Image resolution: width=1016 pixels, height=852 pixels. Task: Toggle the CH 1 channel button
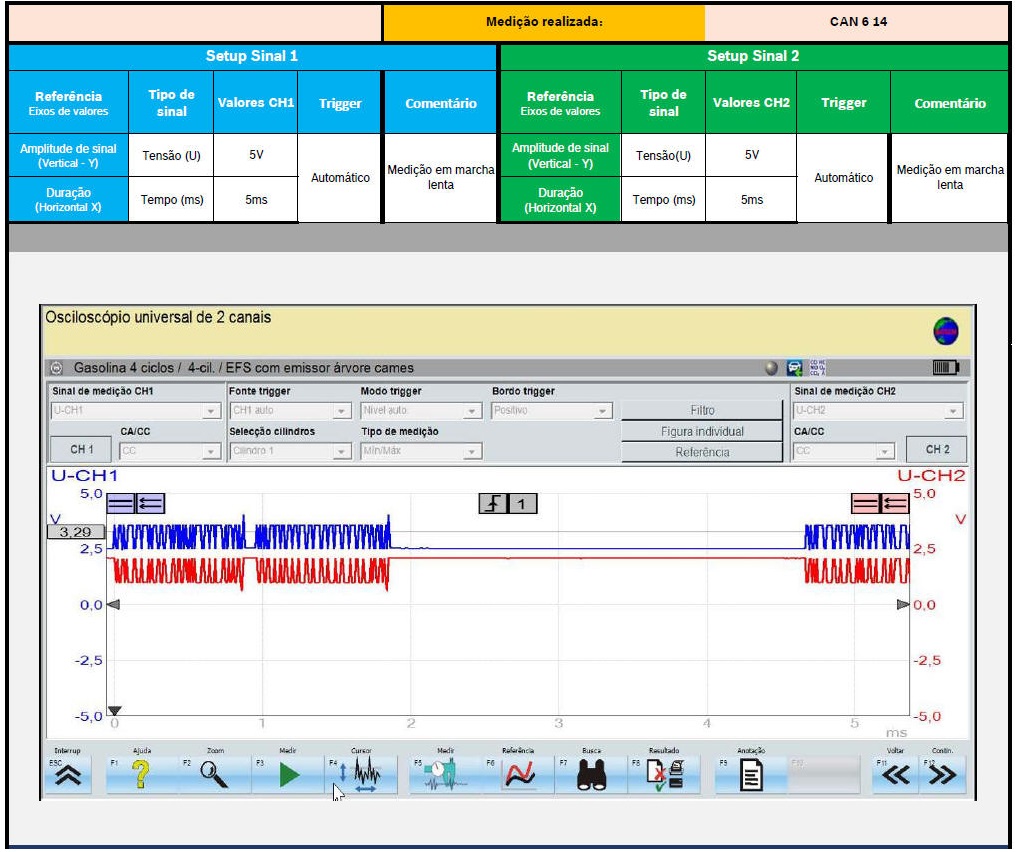click(x=82, y=450)
